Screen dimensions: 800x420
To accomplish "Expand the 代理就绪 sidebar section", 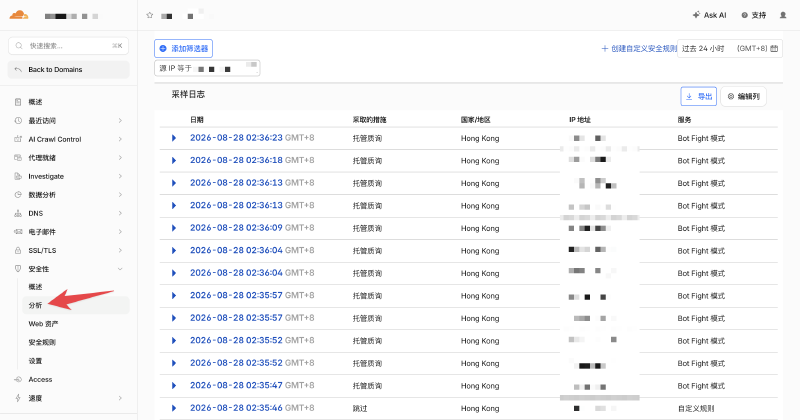I will [x=120, y=158].
